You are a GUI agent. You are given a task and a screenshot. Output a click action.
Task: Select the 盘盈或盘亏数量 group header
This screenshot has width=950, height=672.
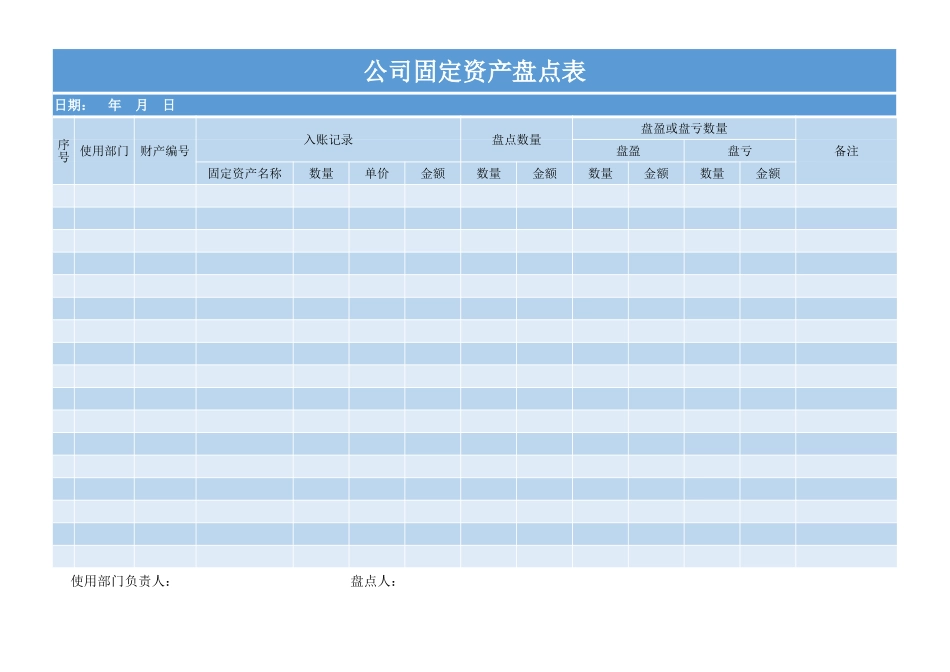coord(684,128)
